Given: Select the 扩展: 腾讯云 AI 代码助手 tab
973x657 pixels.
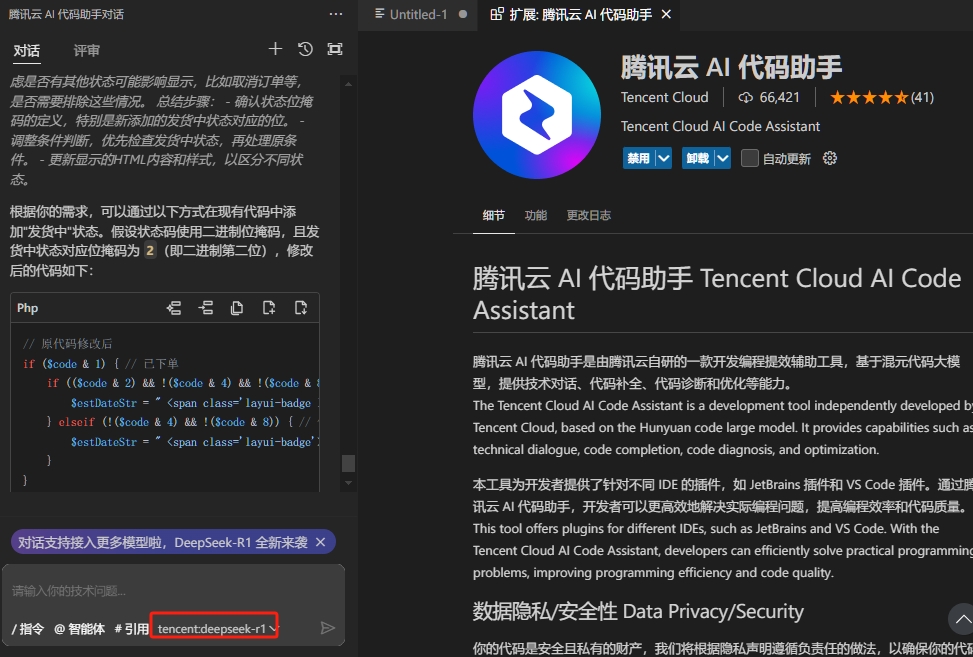Looking at the screenshot, I should 579,14.
